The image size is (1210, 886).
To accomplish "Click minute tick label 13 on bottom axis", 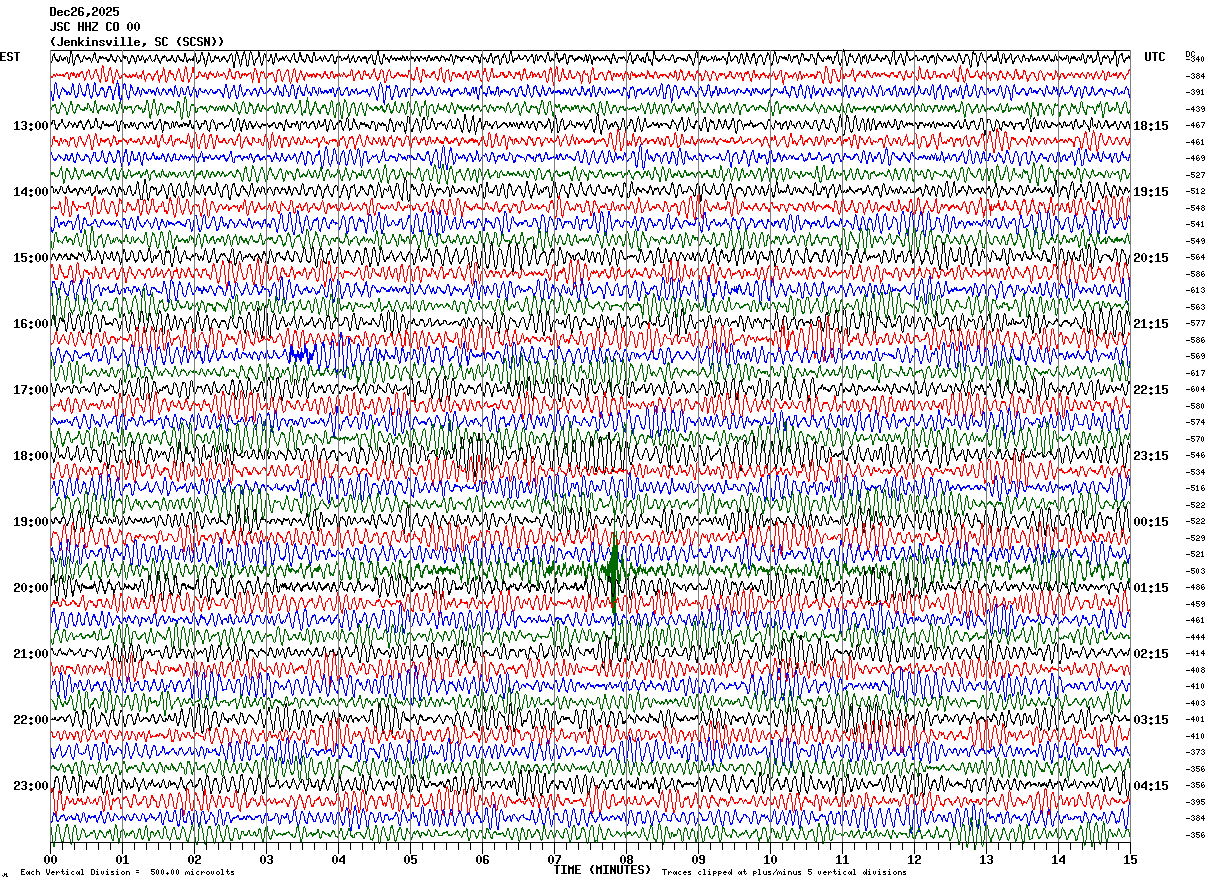I will pos(986,859).
